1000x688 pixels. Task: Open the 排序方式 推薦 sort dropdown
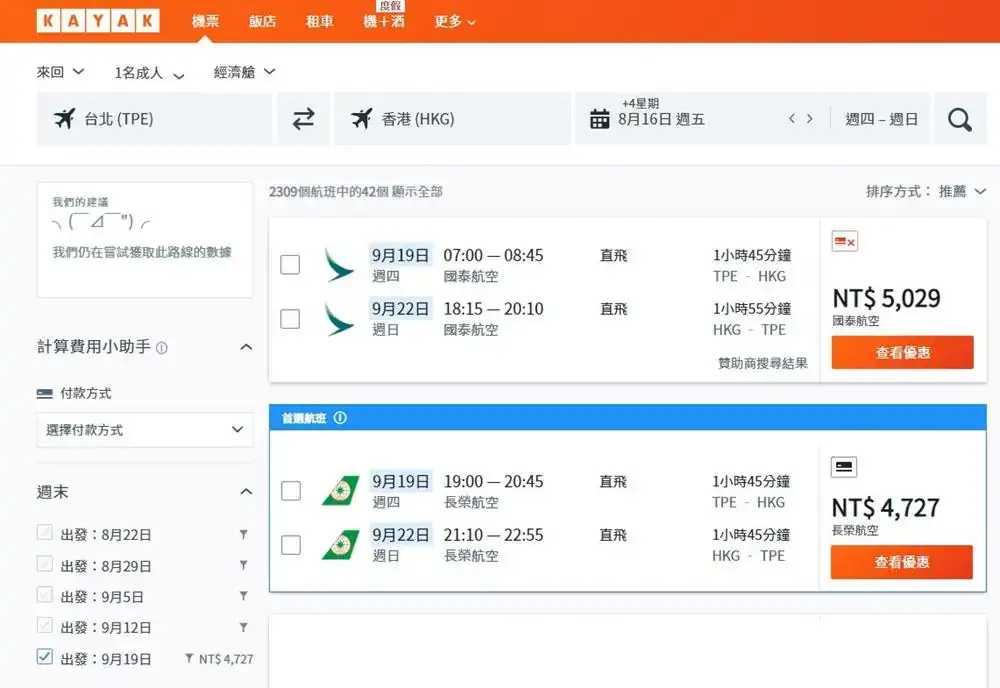coord(926,191)
